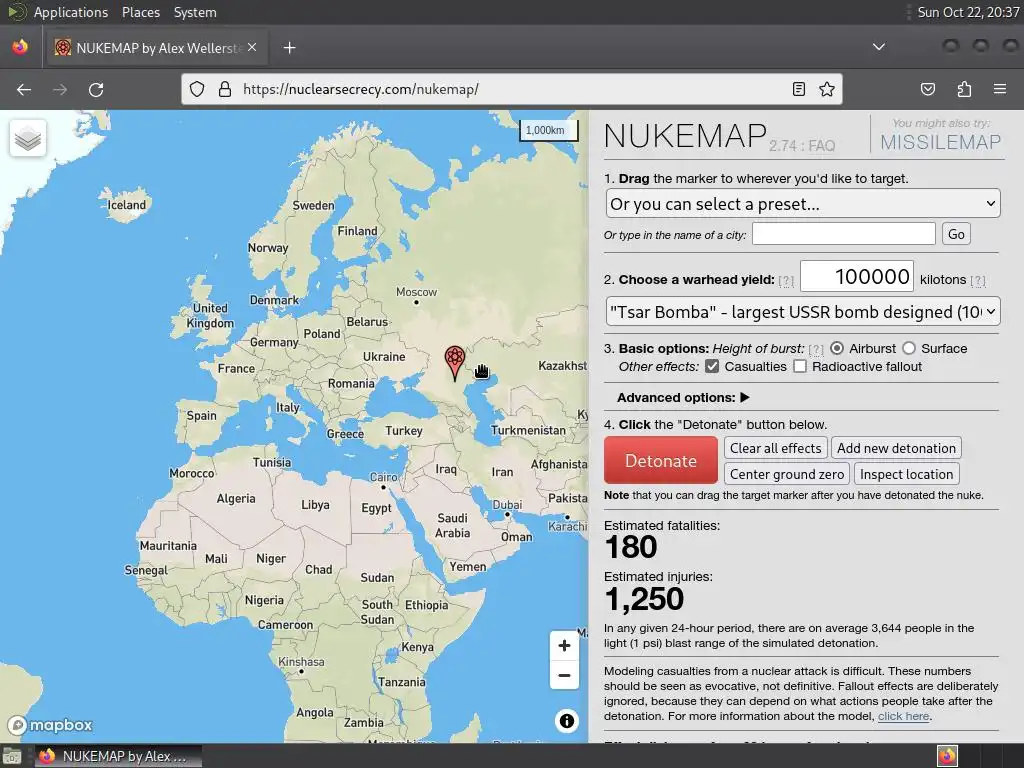The width and height of the screenshot is (1024, 768).
Task: Go back to previous page
Action: click(24, 89)
